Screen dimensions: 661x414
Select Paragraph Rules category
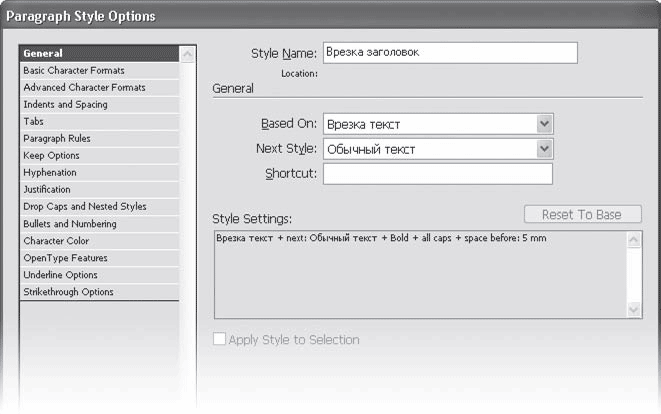pos(52,139)
